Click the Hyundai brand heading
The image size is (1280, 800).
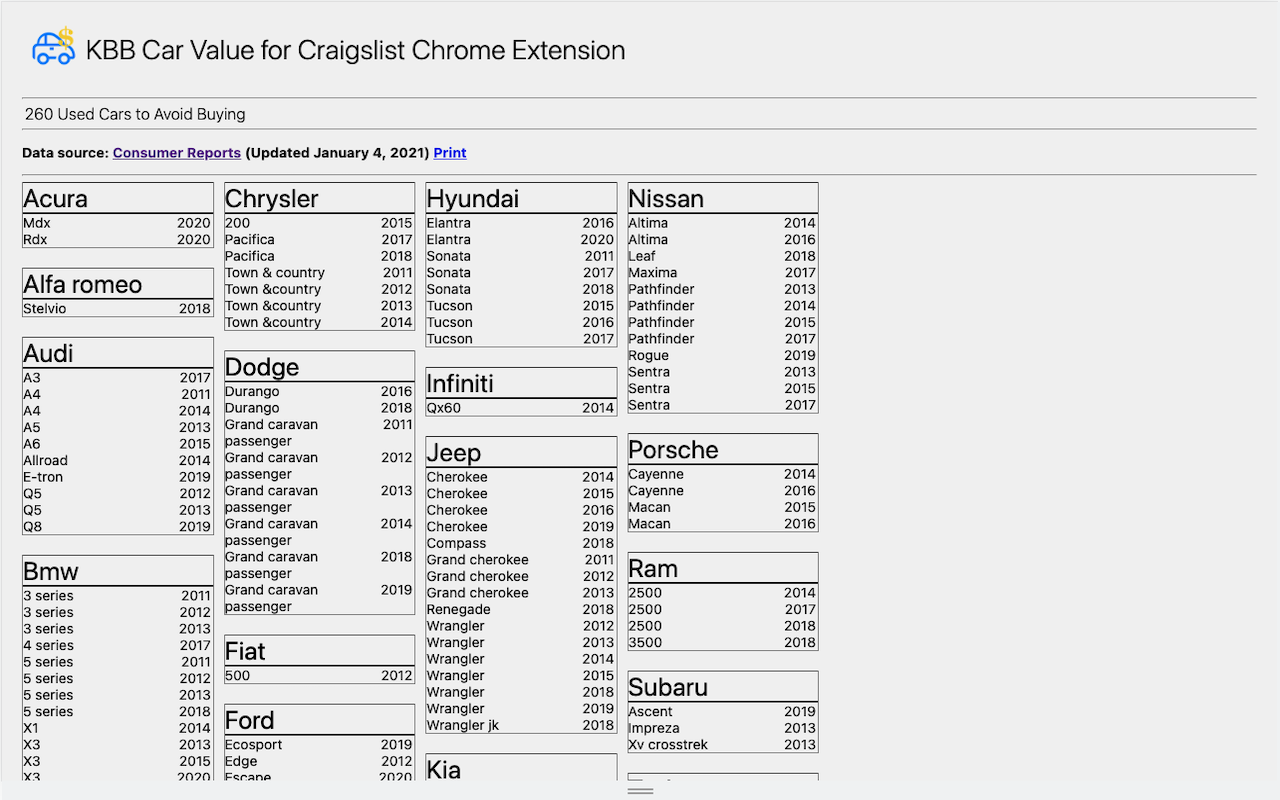522,198
